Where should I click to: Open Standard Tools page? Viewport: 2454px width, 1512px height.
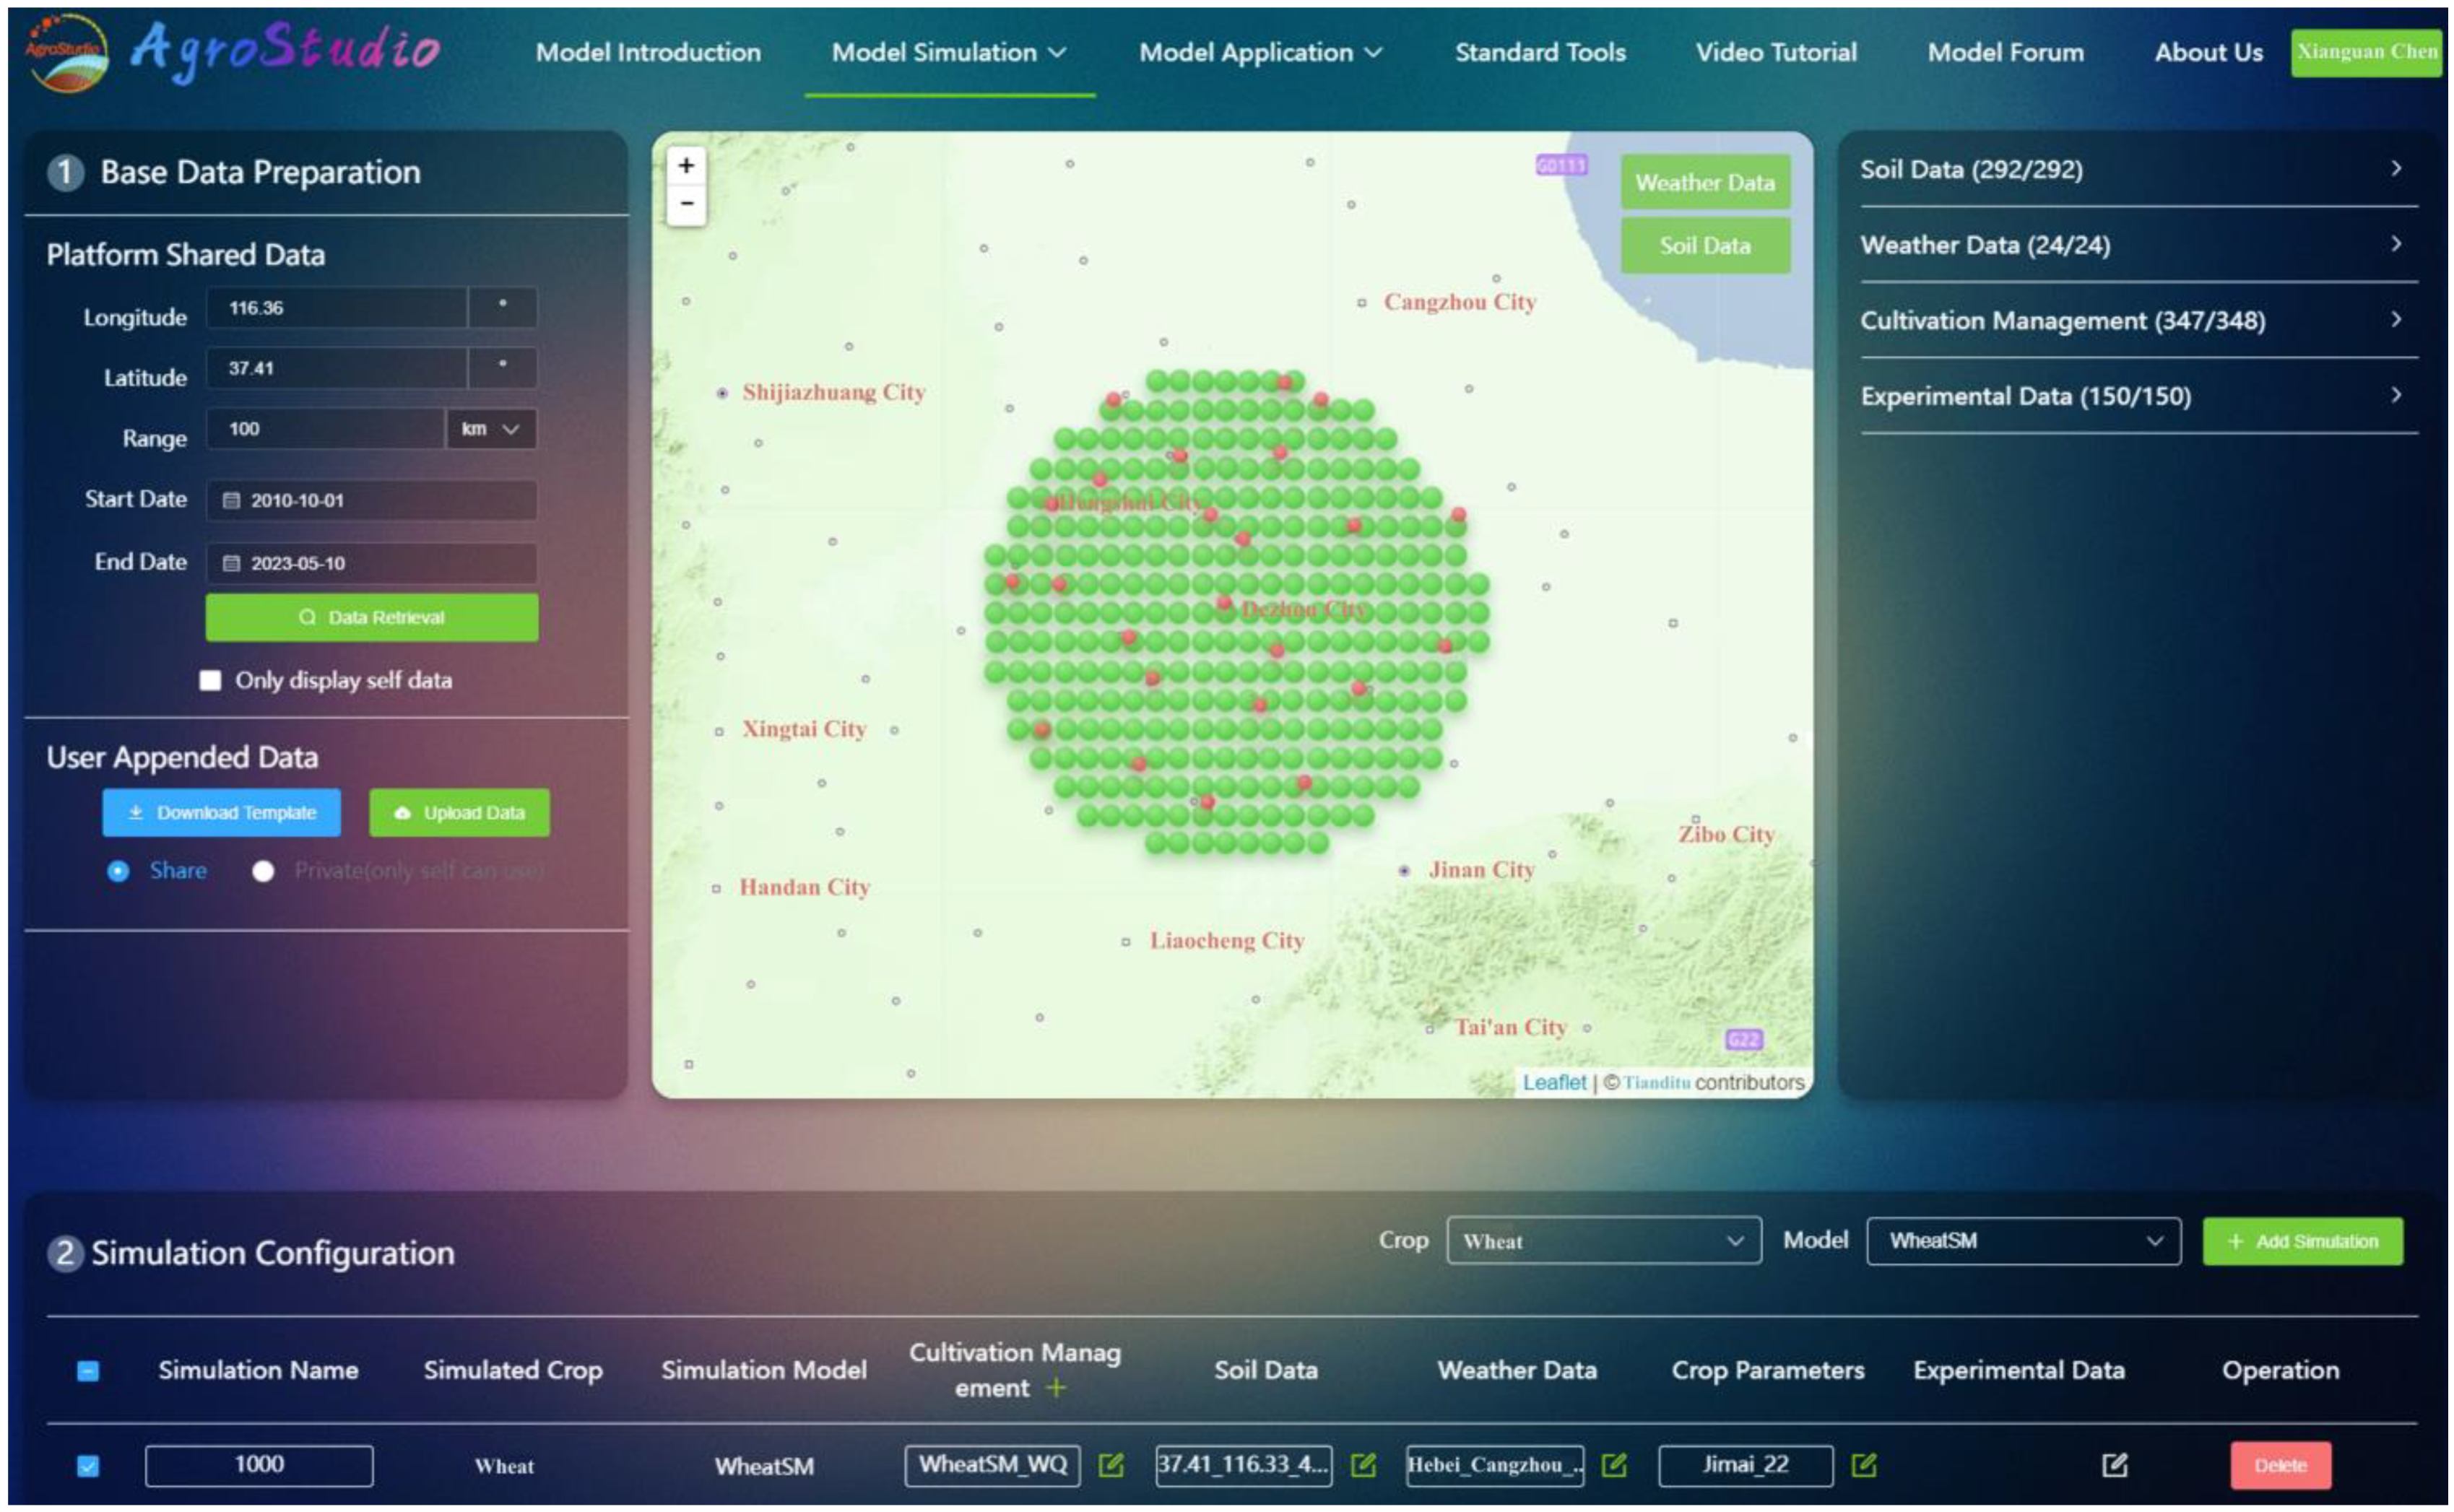point(1540,52)
